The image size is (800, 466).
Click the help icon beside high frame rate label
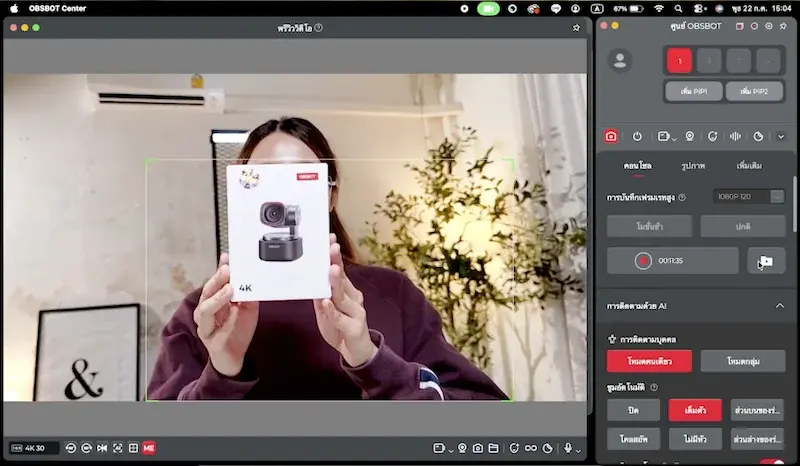point(682,198)
